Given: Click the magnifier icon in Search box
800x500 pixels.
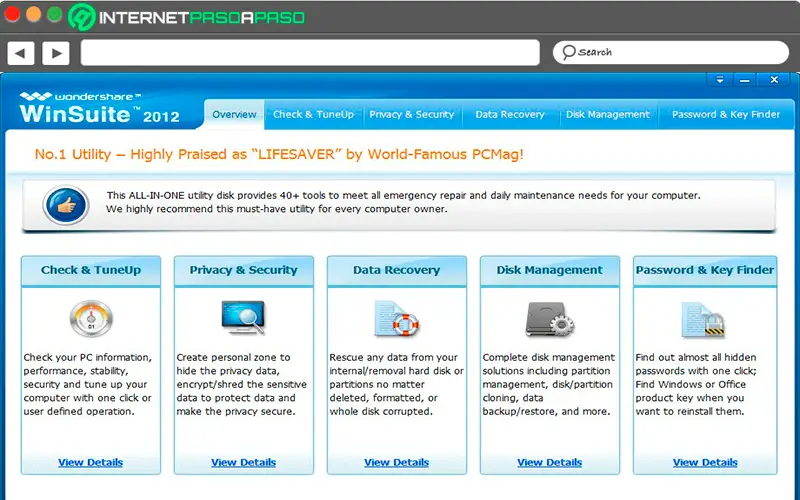Looking at the screenshot, I should pyautogui.click(x=568, y=52).
